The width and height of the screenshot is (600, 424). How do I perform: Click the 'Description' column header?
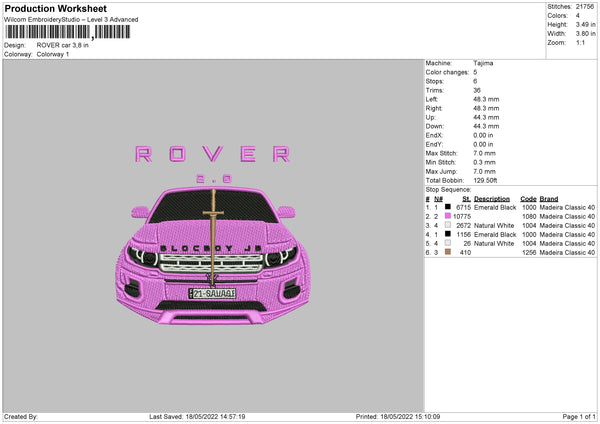(492, 199)
